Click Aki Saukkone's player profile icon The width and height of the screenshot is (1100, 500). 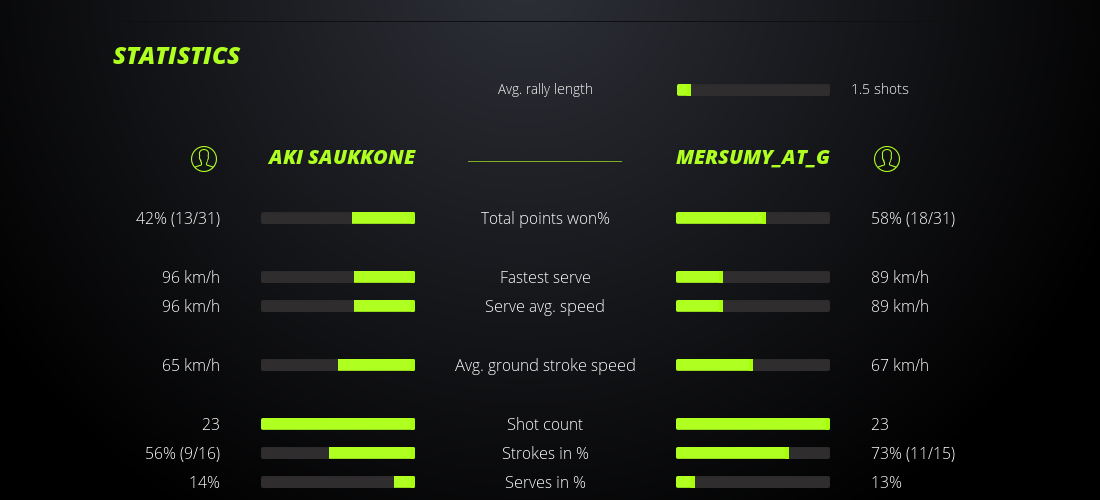click(x=204, y=158)
